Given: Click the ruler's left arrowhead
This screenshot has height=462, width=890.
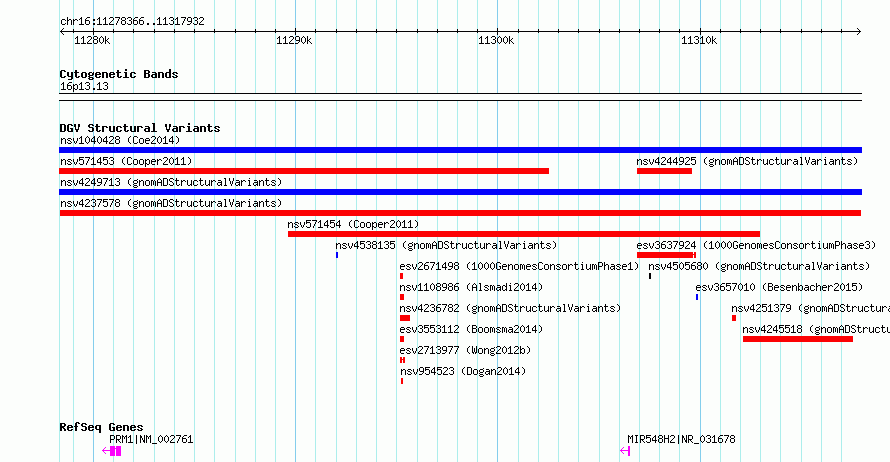Looking at the screenshot, I should click(x=62, y=32).
